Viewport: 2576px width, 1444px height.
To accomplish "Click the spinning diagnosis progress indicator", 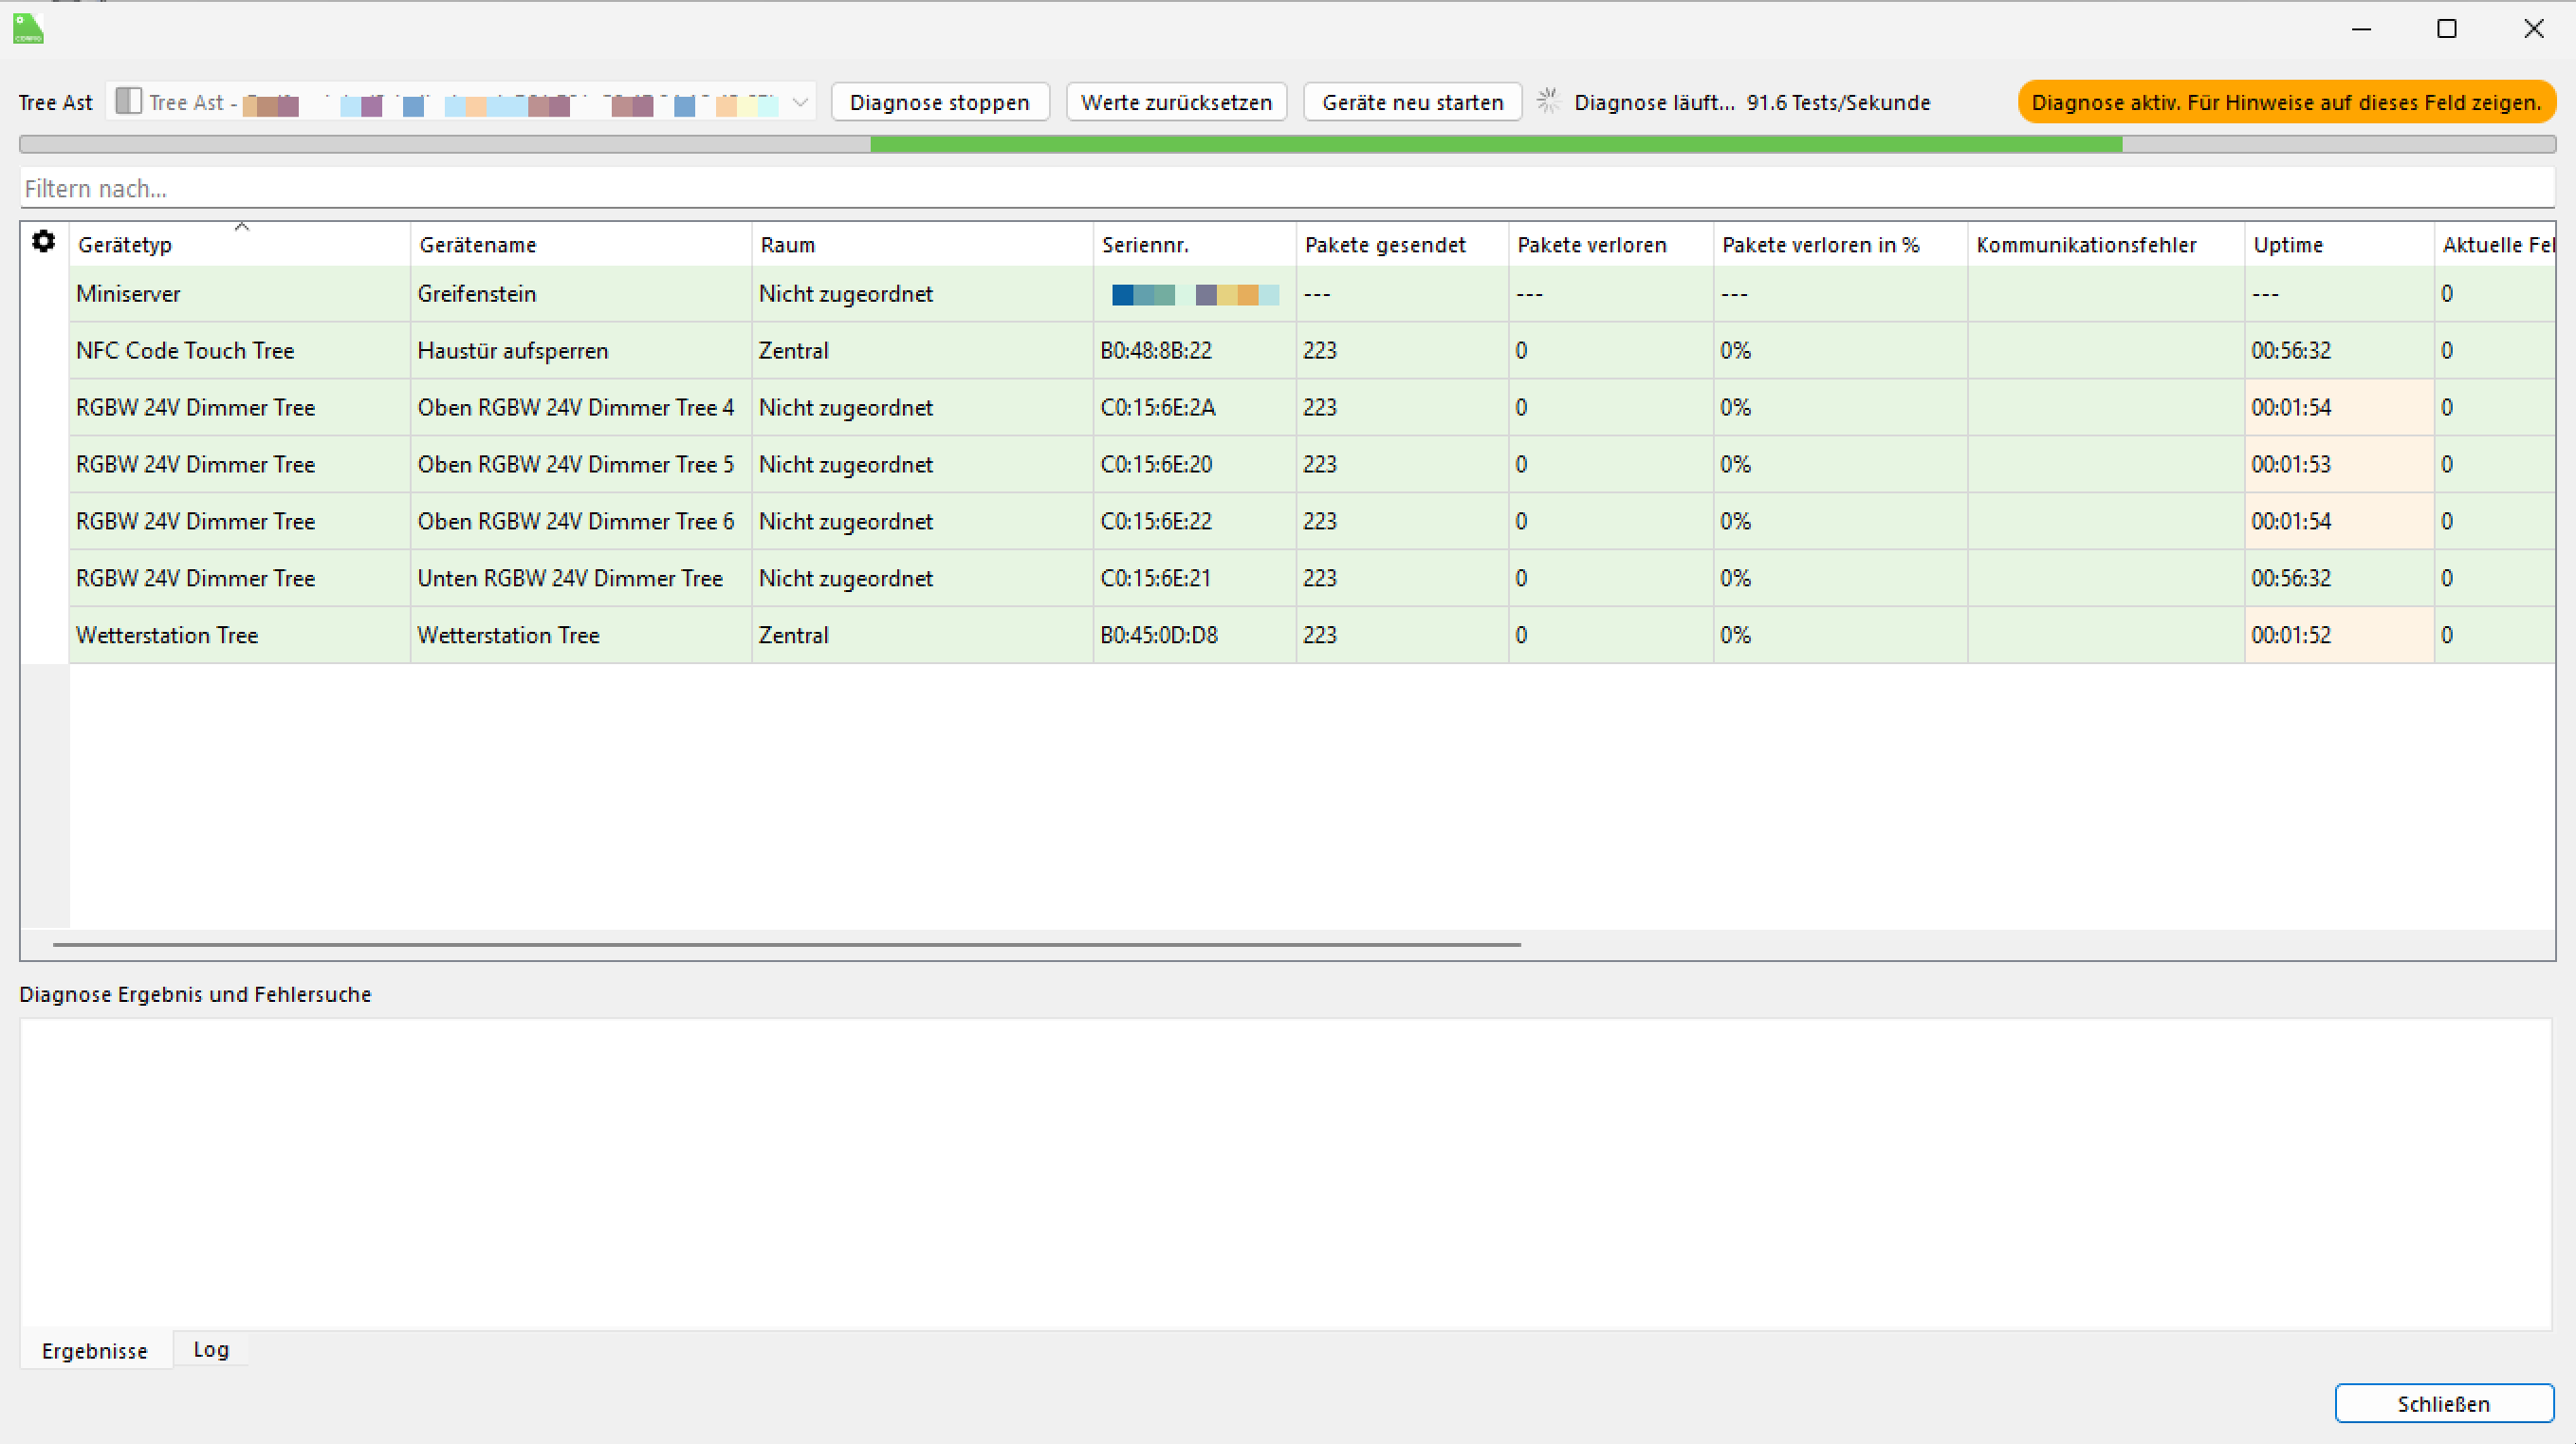I will [x=1548, y=101].
